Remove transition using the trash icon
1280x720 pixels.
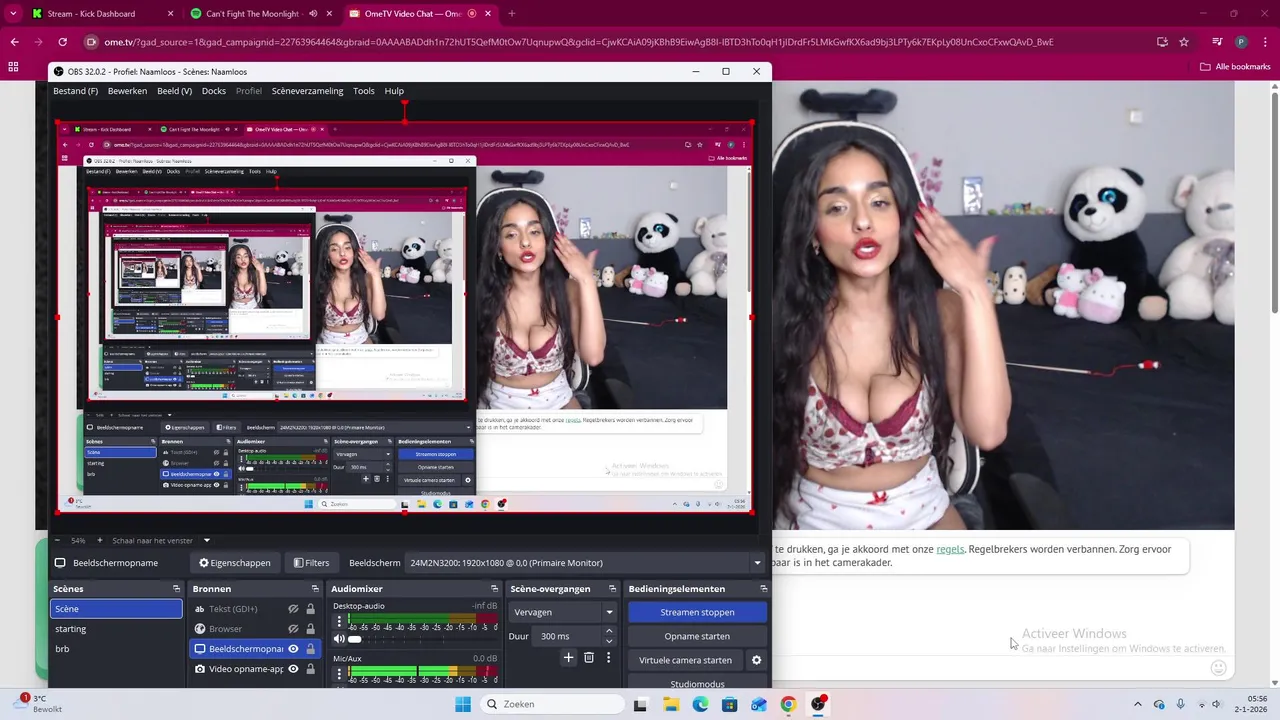pos(588,657)
